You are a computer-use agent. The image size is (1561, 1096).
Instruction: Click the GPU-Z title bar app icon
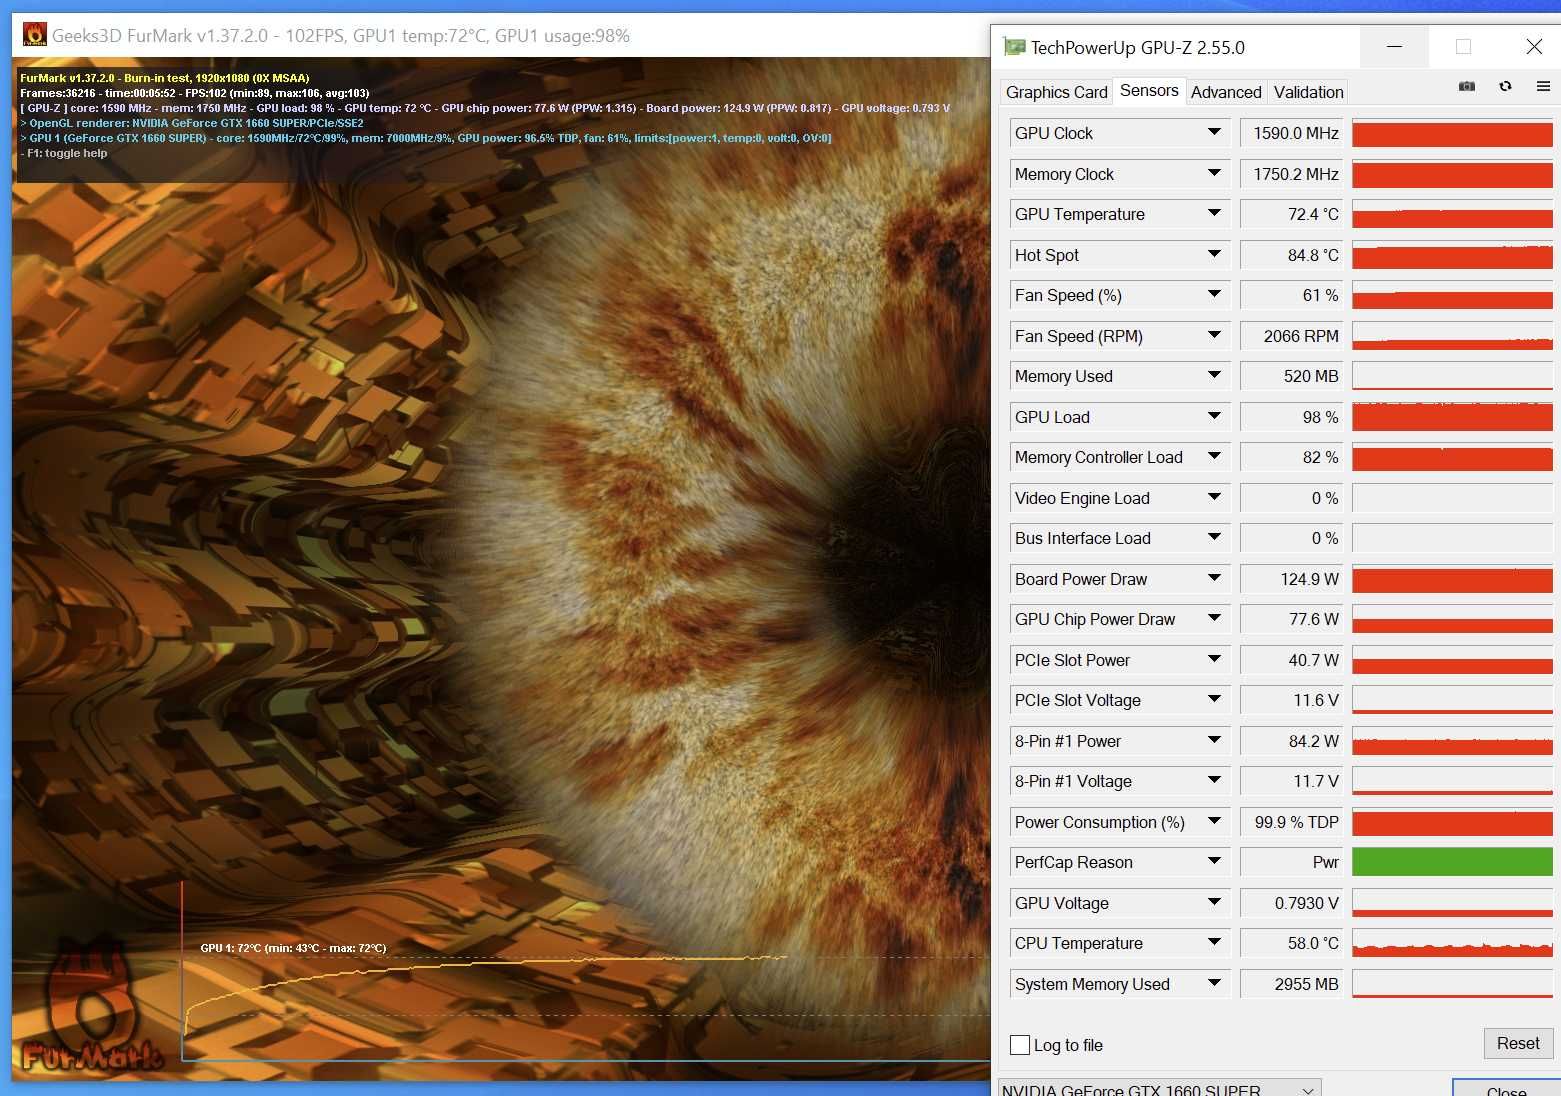[x=1014, y=47]
